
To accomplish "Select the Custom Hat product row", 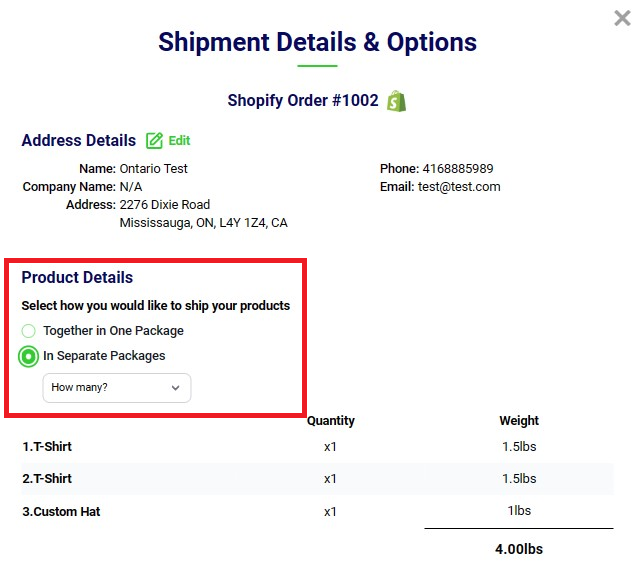I will 61,512.
